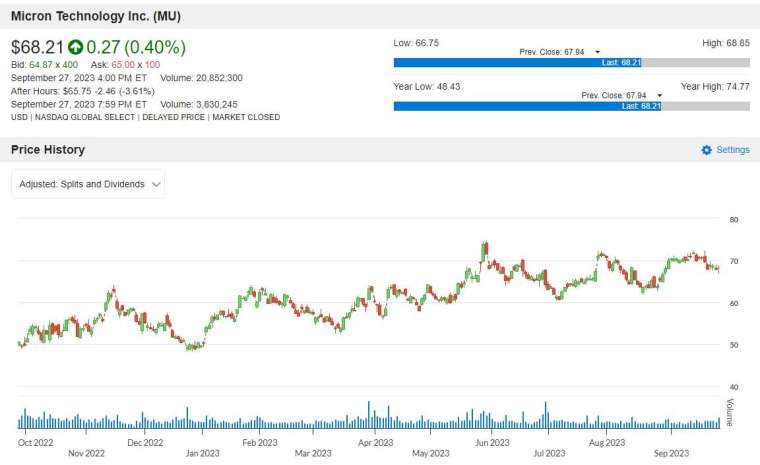This screenshot has height=465, width=760.
Task: Click the Year Low: 48.43 label
Action: tap(427, 87)
